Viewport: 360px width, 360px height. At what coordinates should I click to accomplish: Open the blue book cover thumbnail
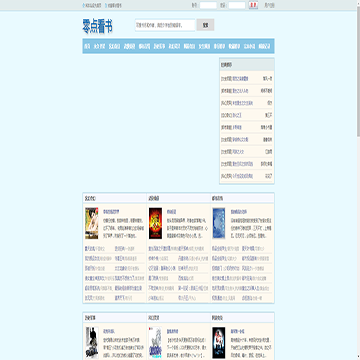point(219,223)
